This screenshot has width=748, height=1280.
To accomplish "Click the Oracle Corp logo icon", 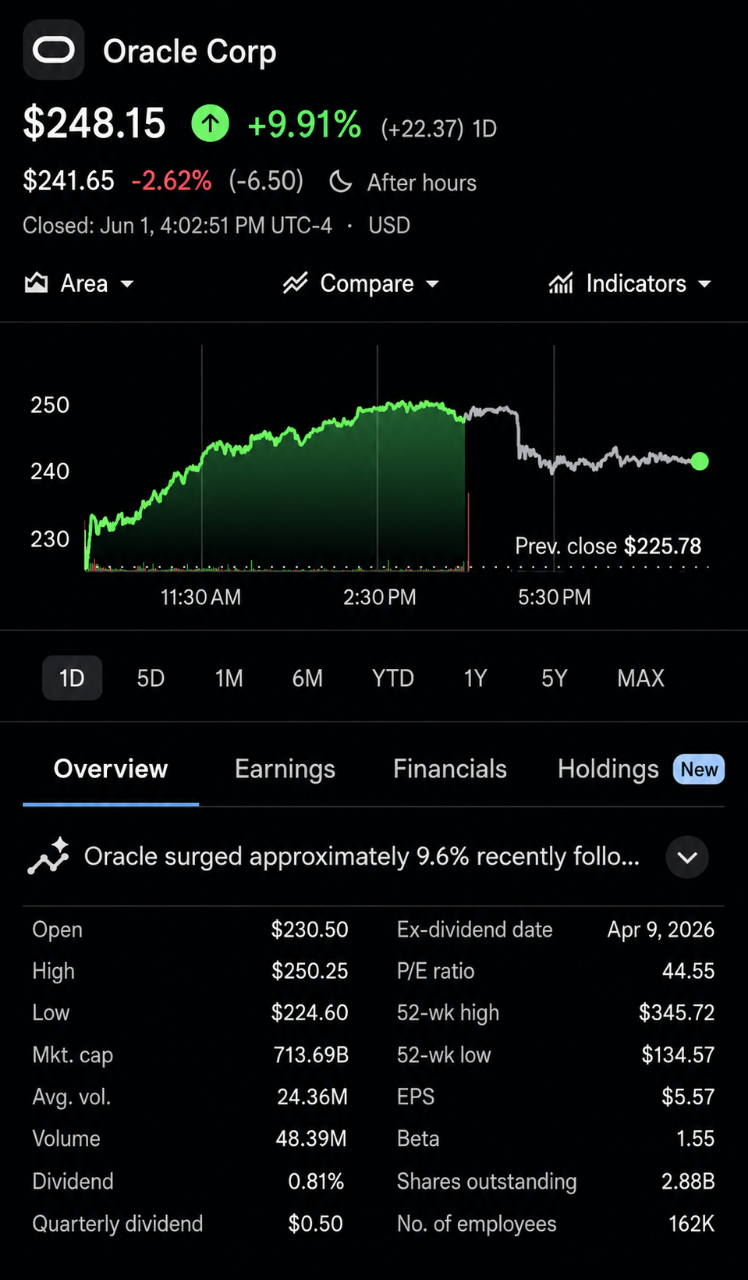I will 54,50.
